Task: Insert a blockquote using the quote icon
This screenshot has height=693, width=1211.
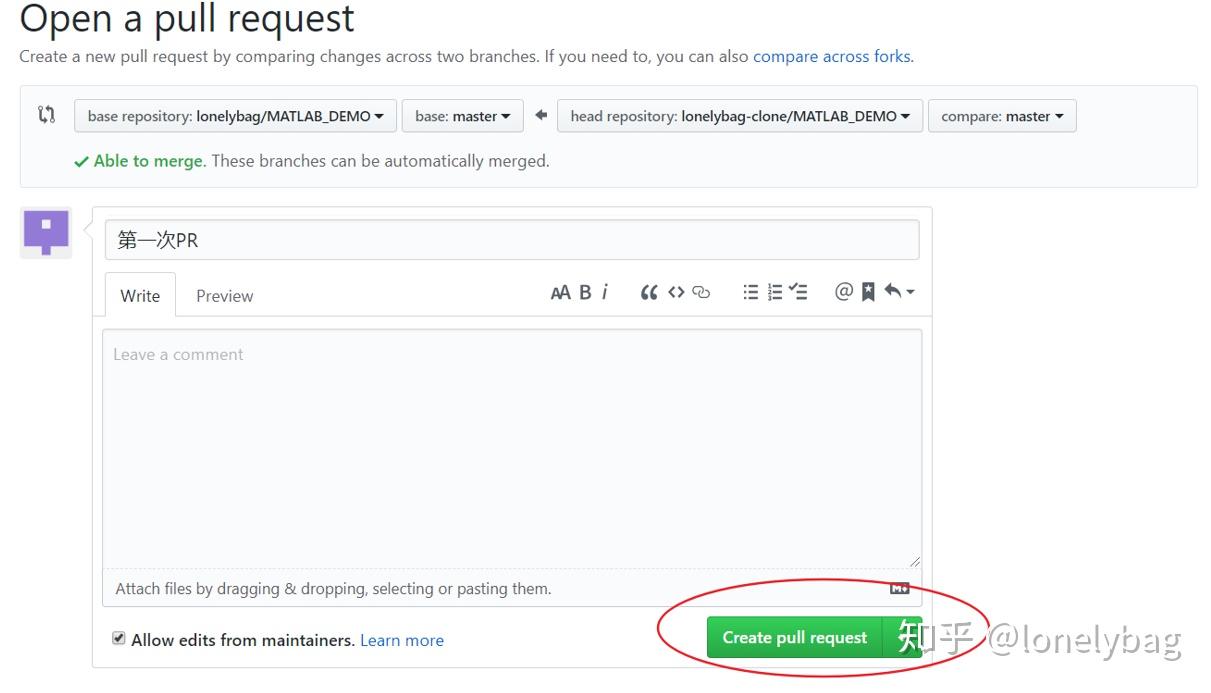Action: [648, 291]
